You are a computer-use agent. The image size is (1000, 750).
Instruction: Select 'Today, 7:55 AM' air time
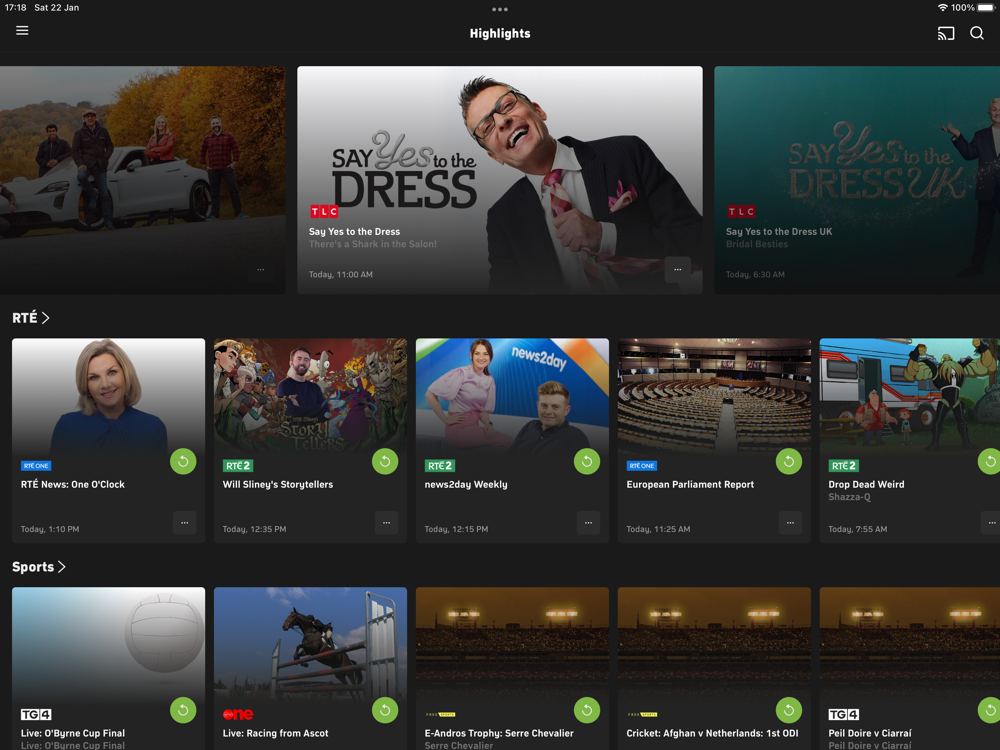point(858,529)
